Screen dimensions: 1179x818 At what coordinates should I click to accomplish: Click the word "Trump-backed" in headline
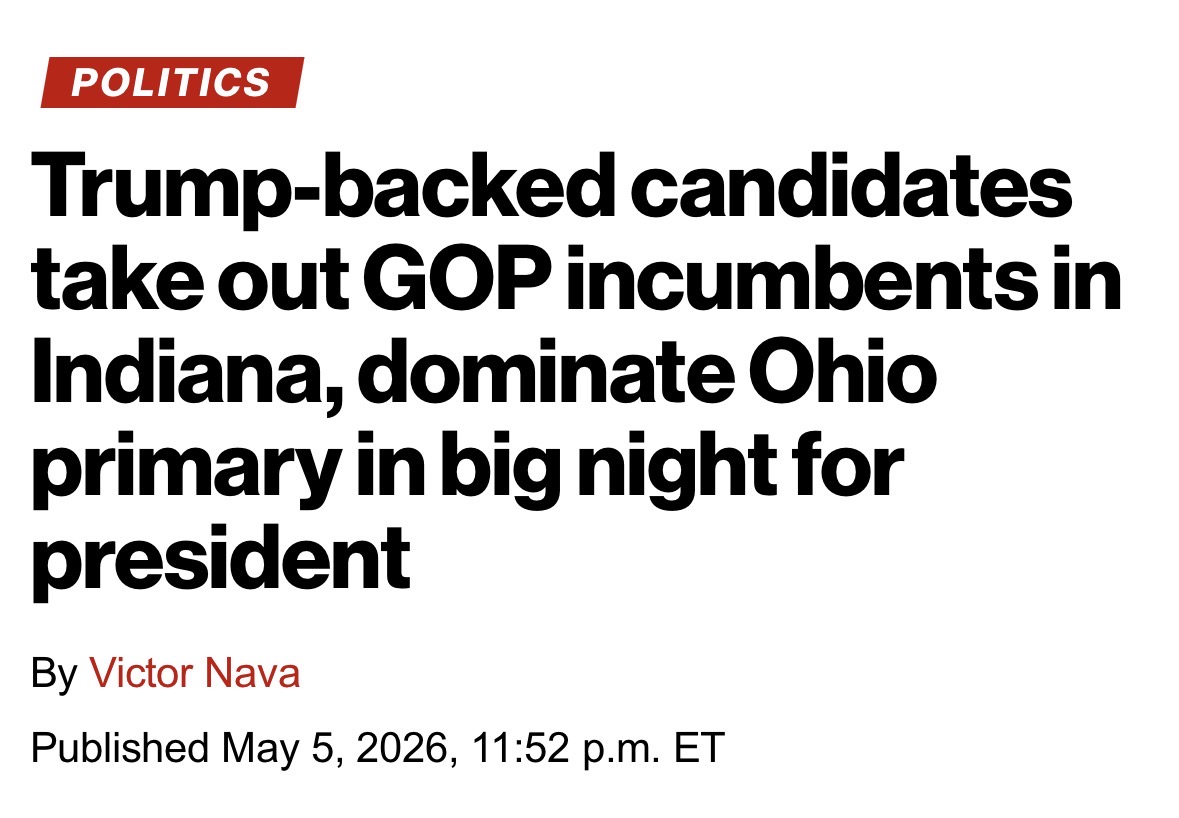[319, 186]
